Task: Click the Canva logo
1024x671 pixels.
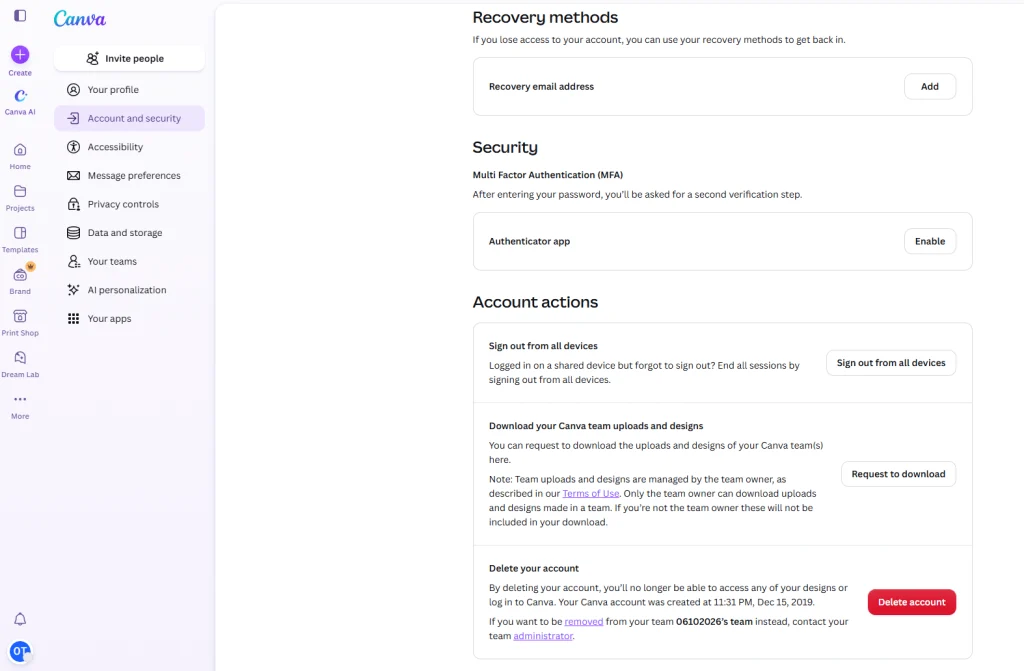Action: (80, 19)
